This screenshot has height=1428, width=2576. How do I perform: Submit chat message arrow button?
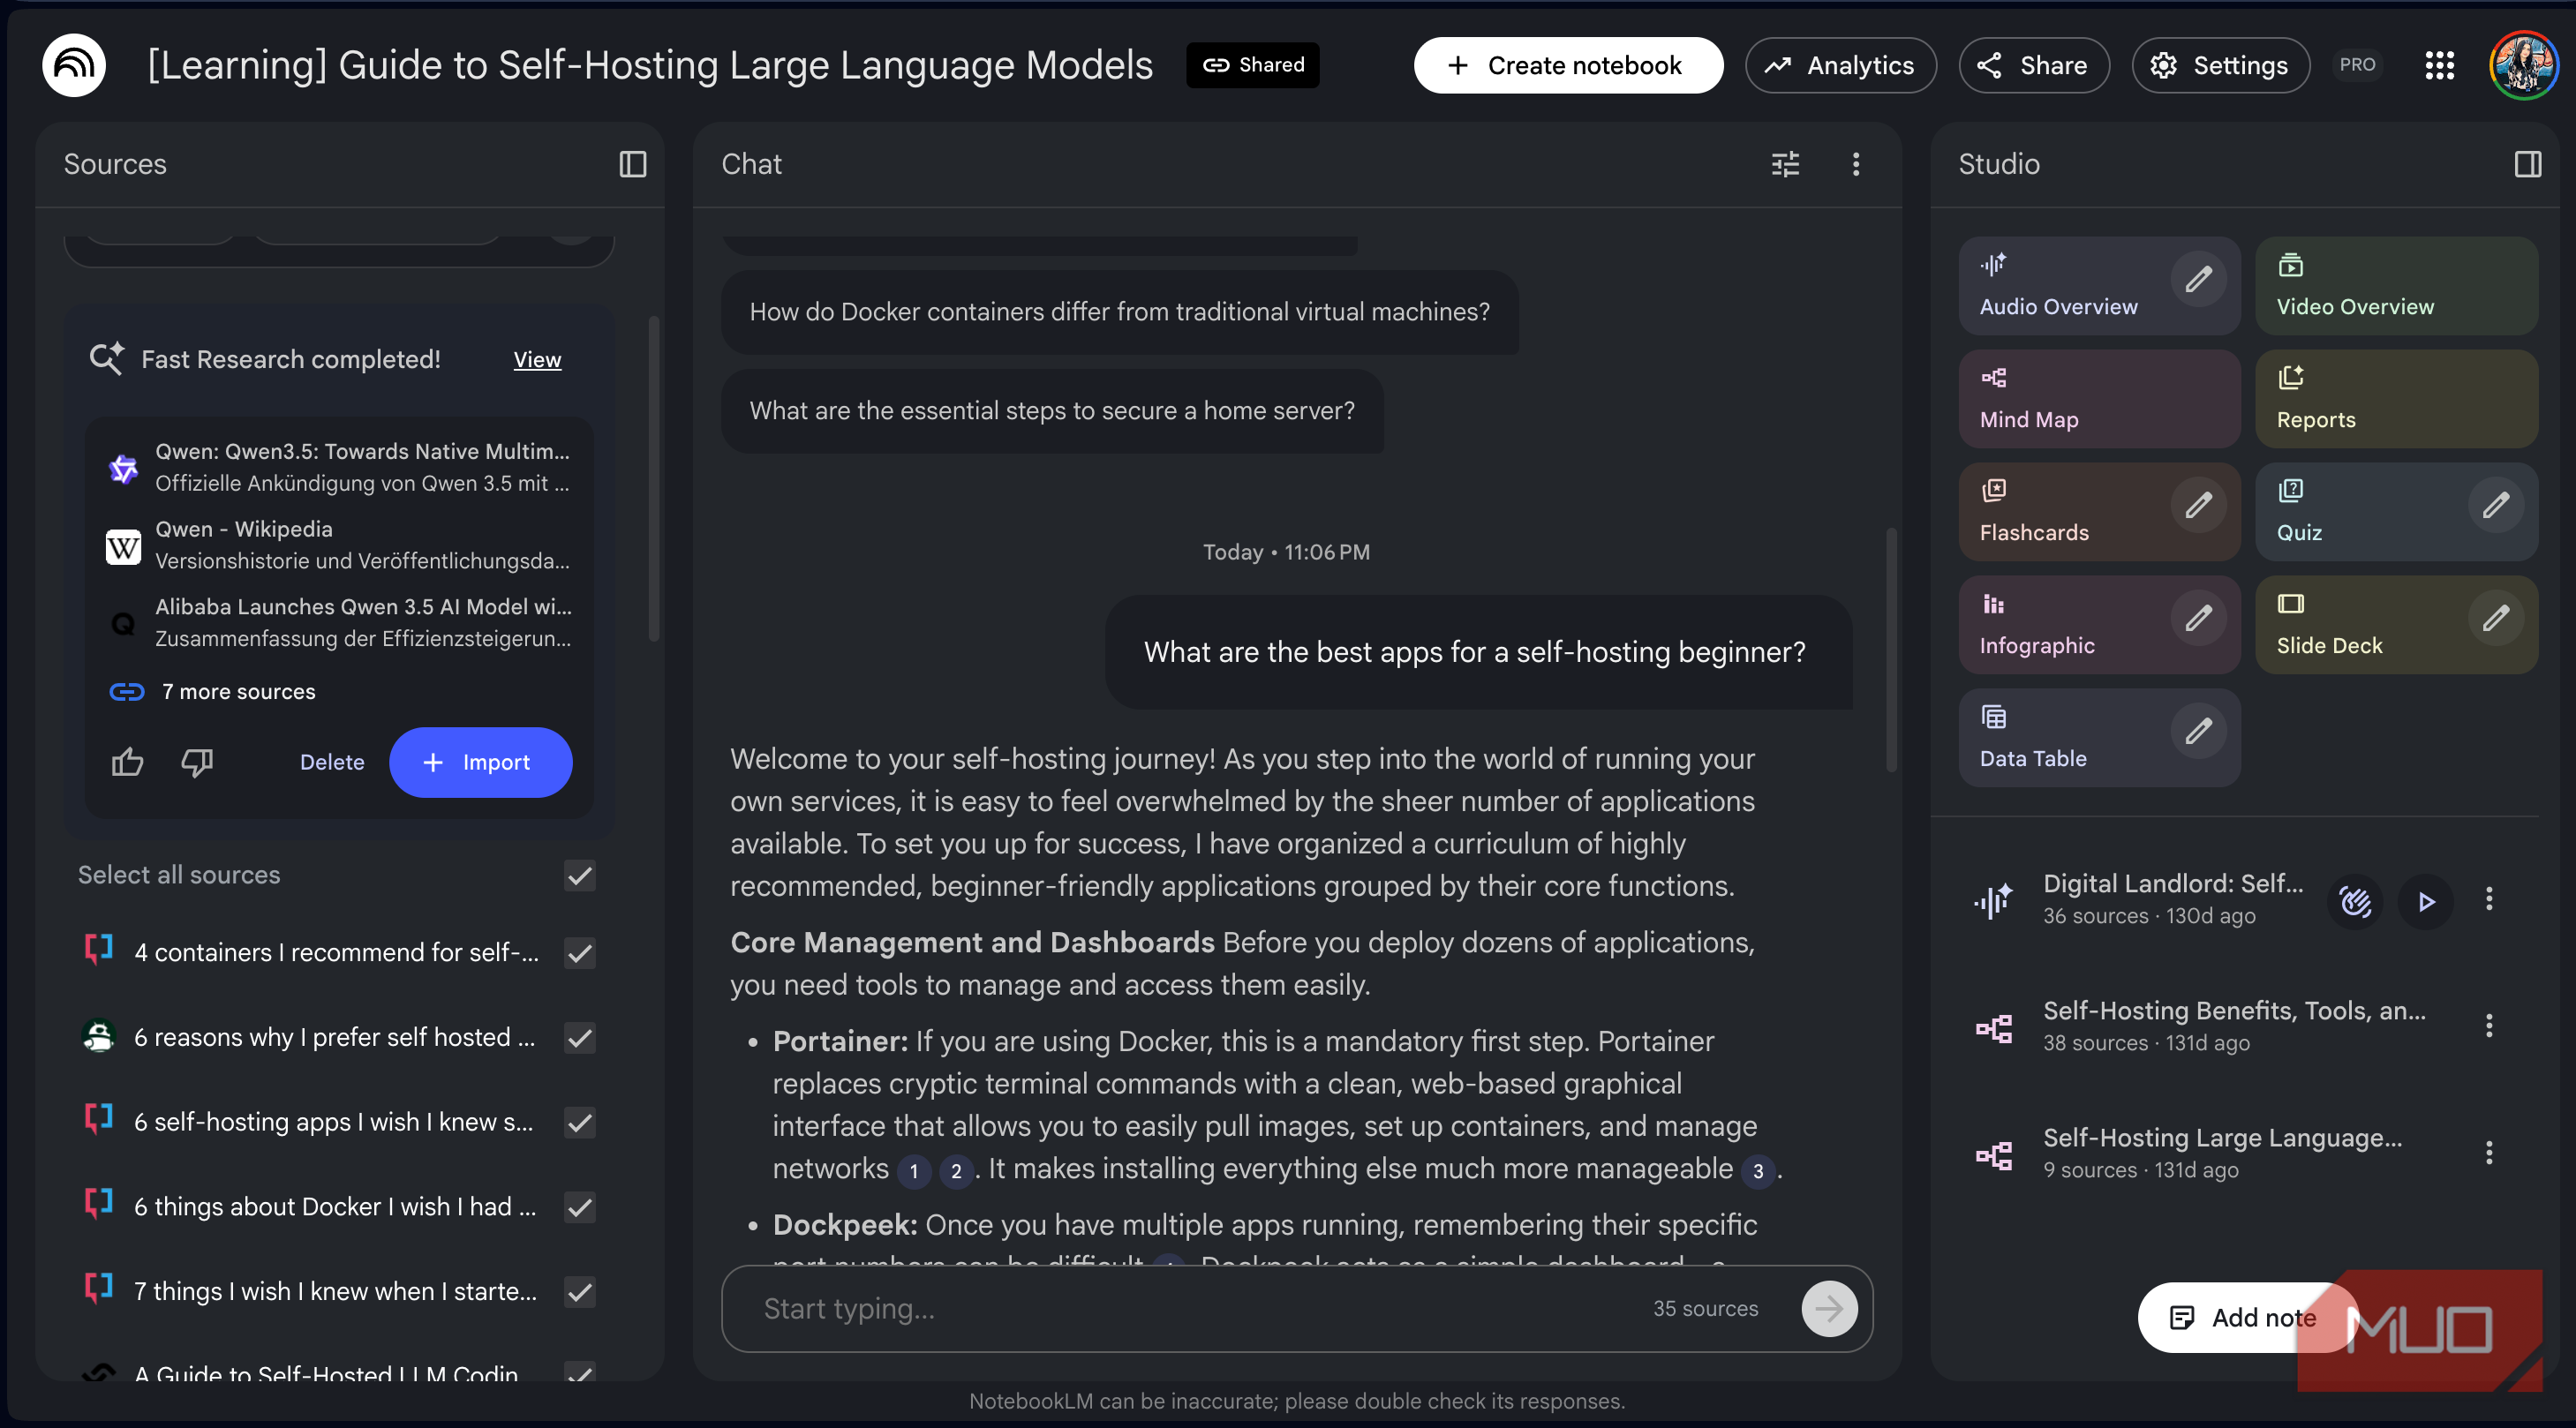tap(1829, 1308)
